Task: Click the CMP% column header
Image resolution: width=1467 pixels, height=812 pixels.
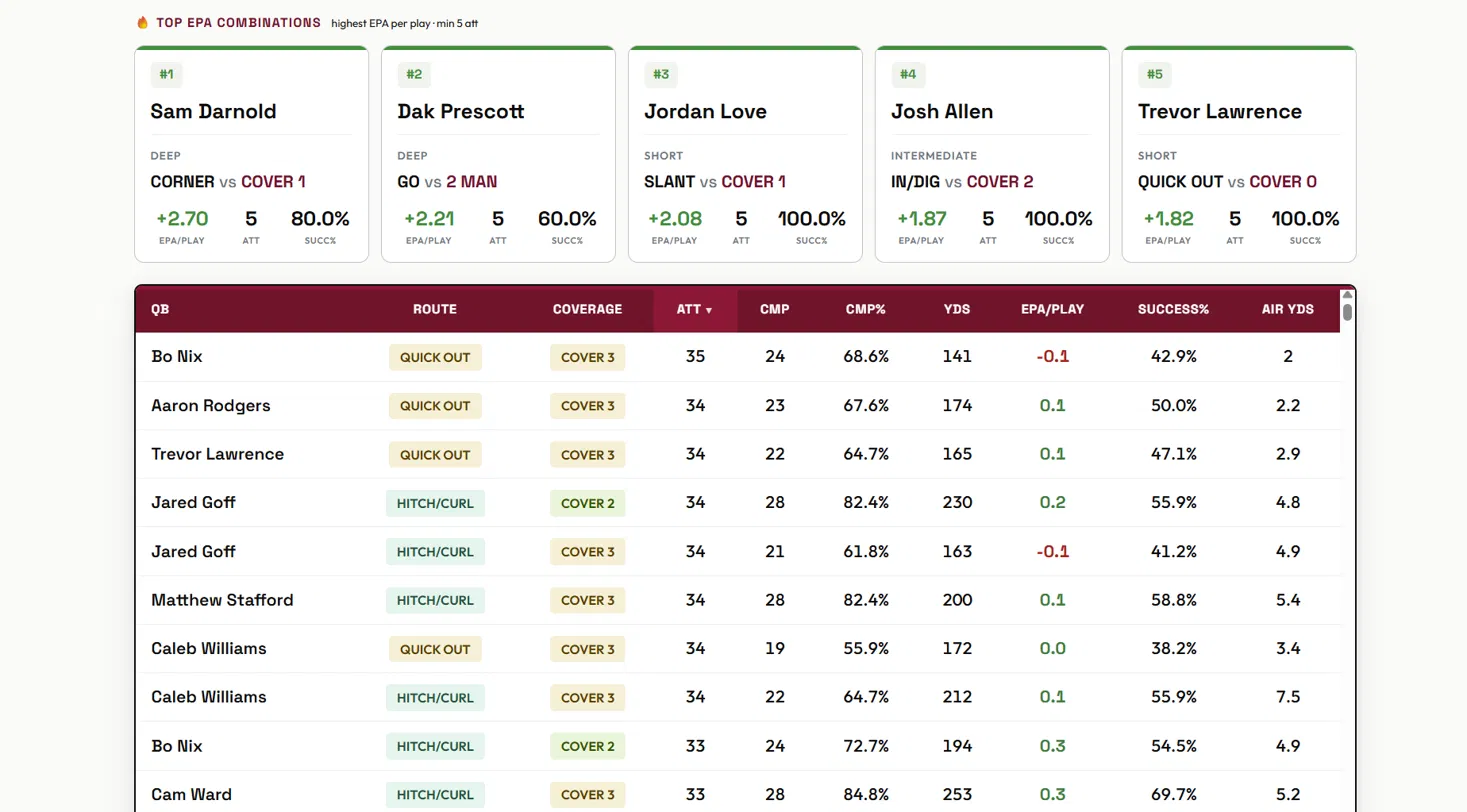Action: [x=866, y=309]
